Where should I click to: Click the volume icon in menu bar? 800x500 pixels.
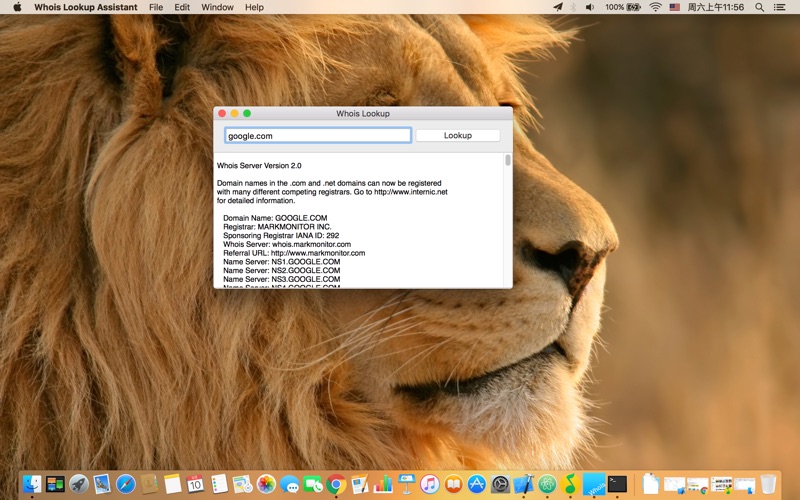pos(590,7)
